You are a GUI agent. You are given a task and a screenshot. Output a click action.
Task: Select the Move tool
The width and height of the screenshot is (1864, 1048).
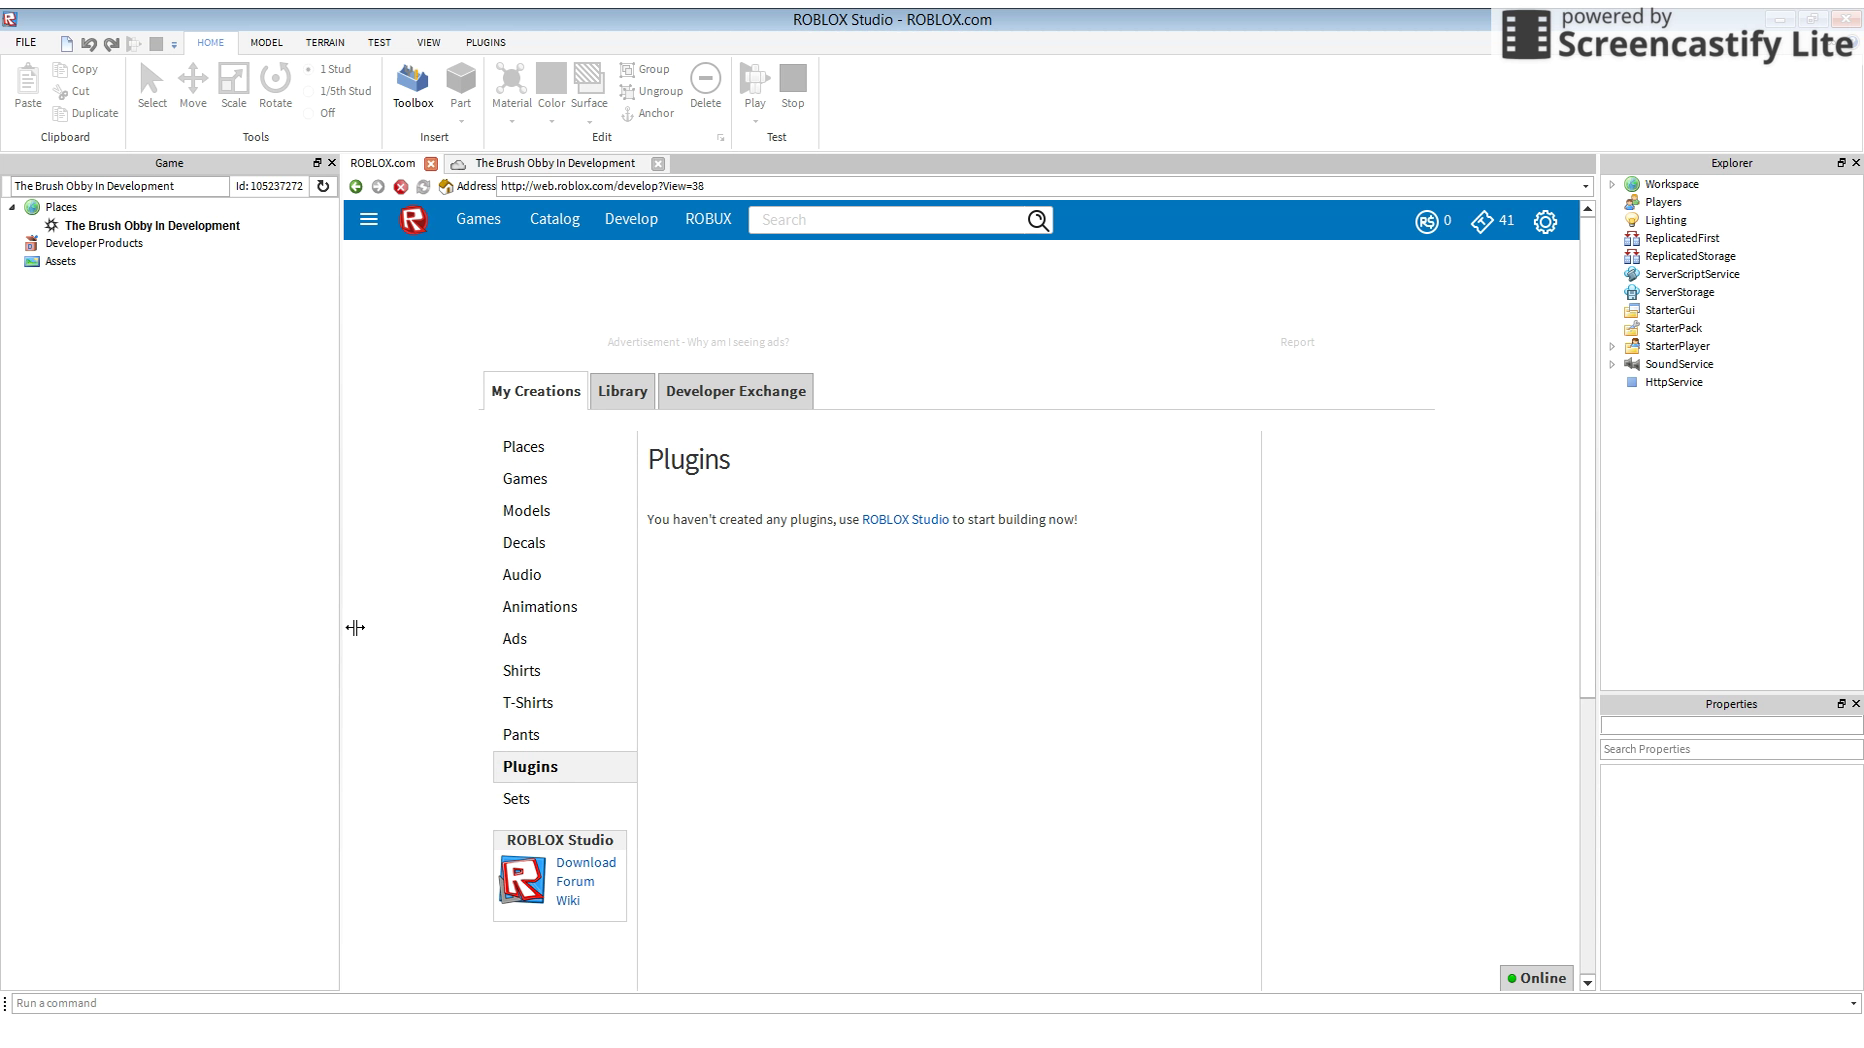click(192, 86)
